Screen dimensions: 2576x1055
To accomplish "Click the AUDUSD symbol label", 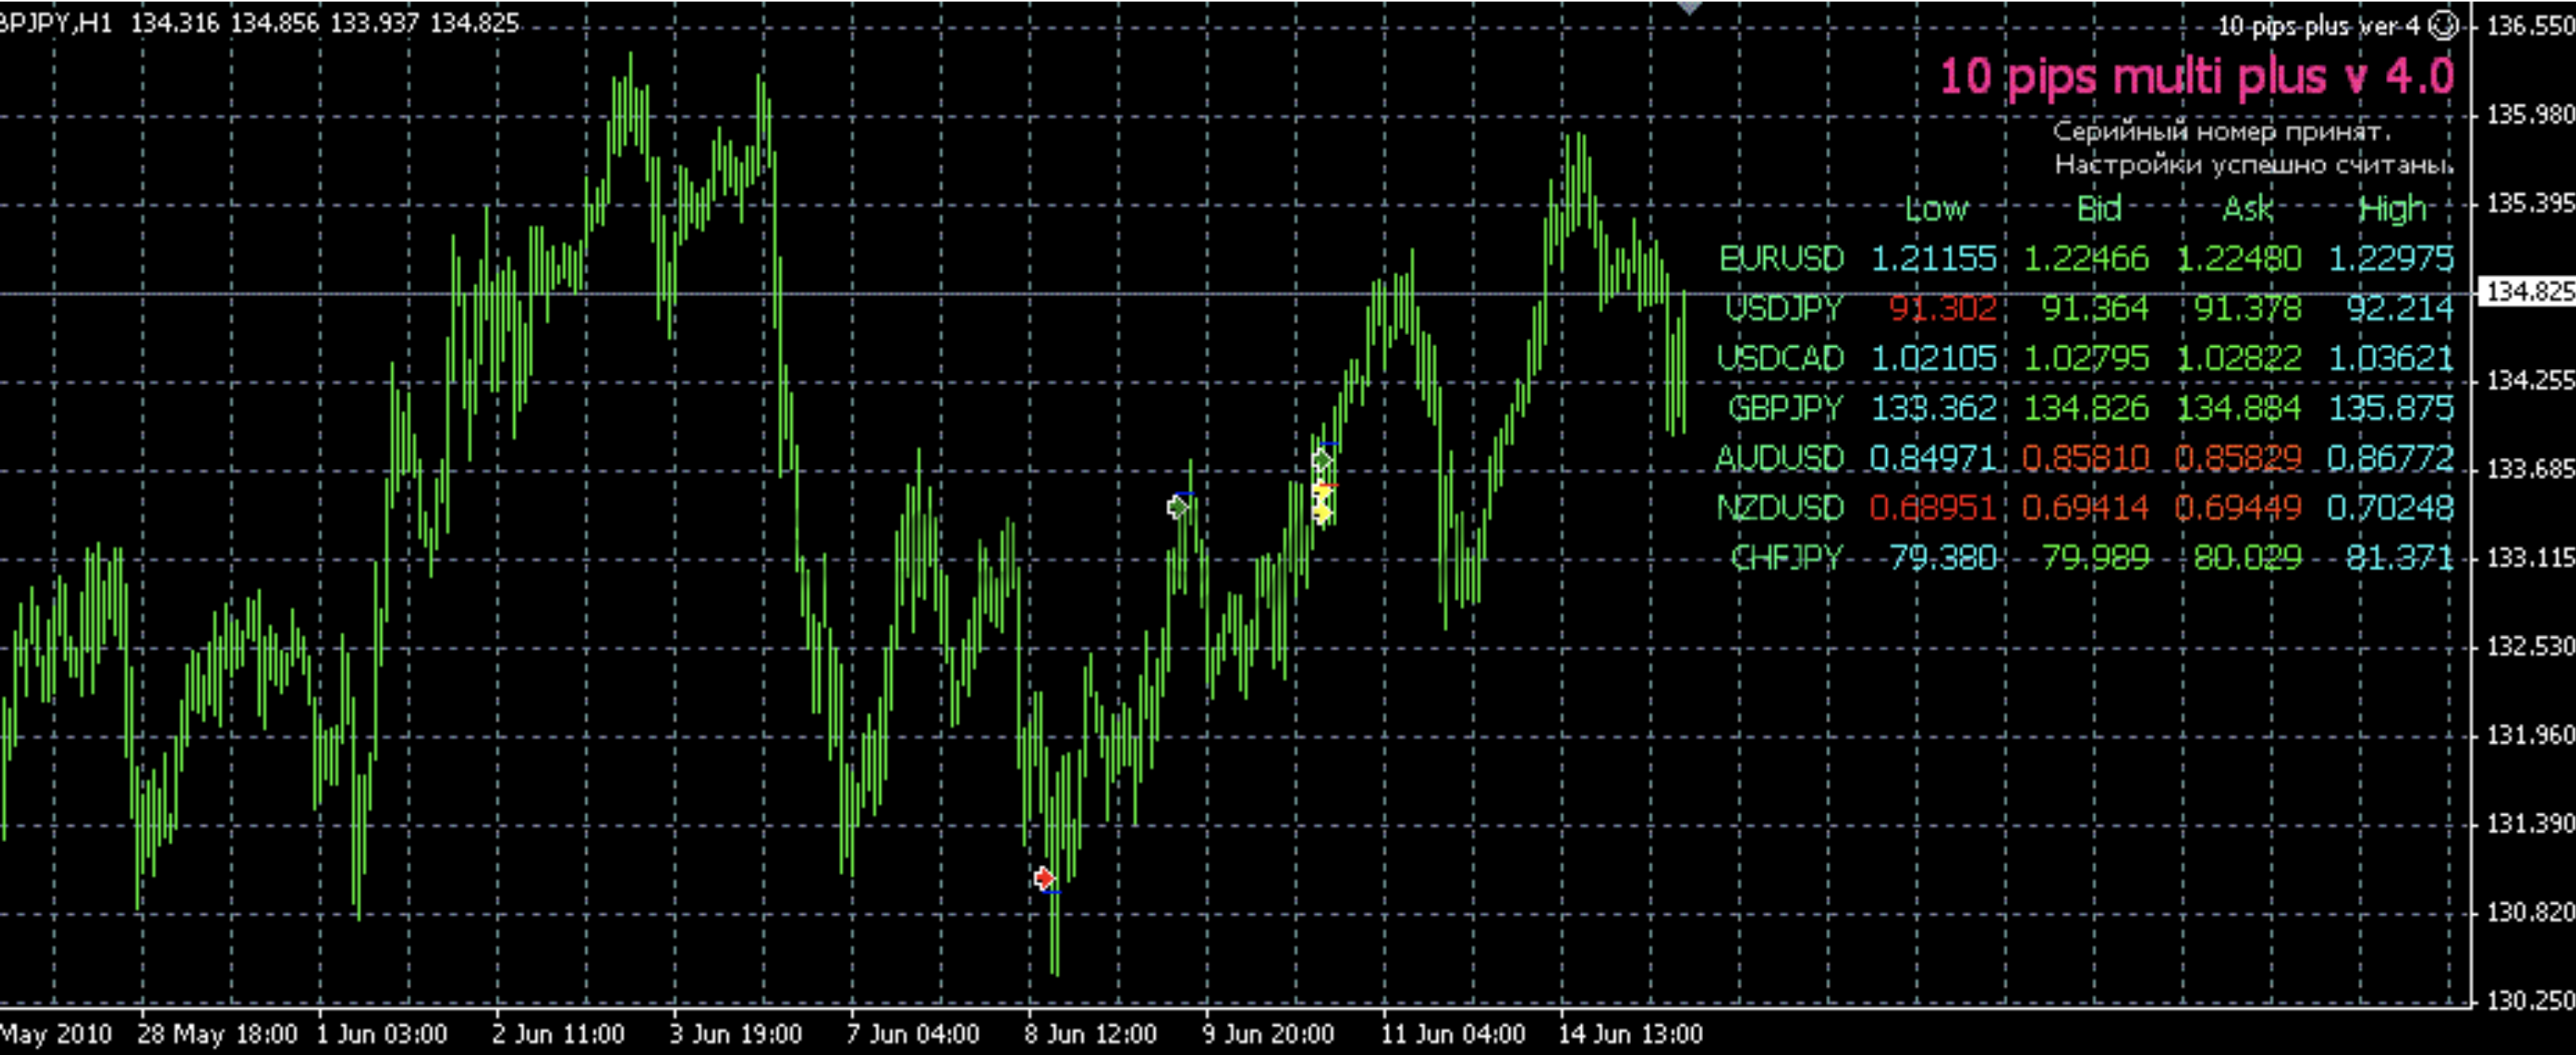I will tap(1779, 458).
